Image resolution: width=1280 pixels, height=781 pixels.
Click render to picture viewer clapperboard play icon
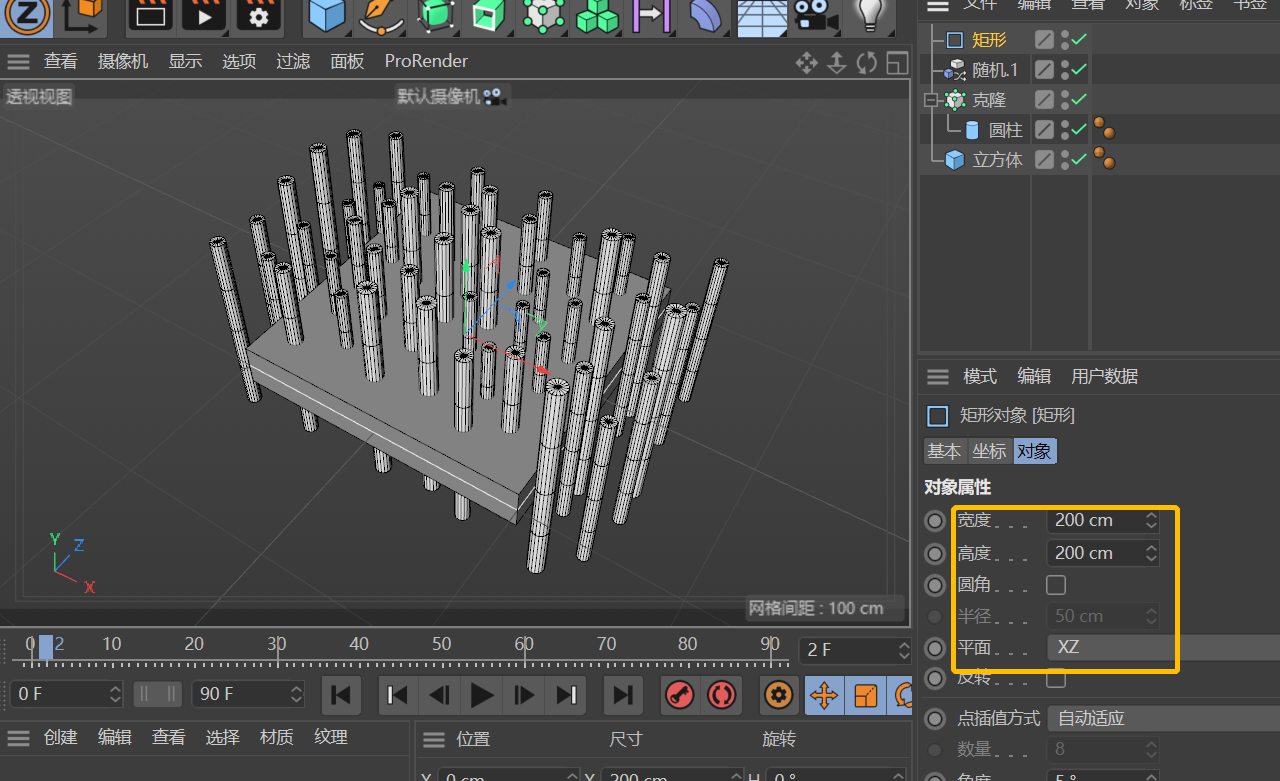(204, 15)
